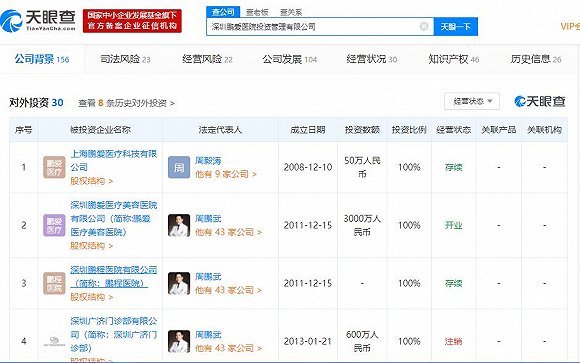Open 周鹏武 name link in row 3
The image size is (580, 363).
[208, 277]
